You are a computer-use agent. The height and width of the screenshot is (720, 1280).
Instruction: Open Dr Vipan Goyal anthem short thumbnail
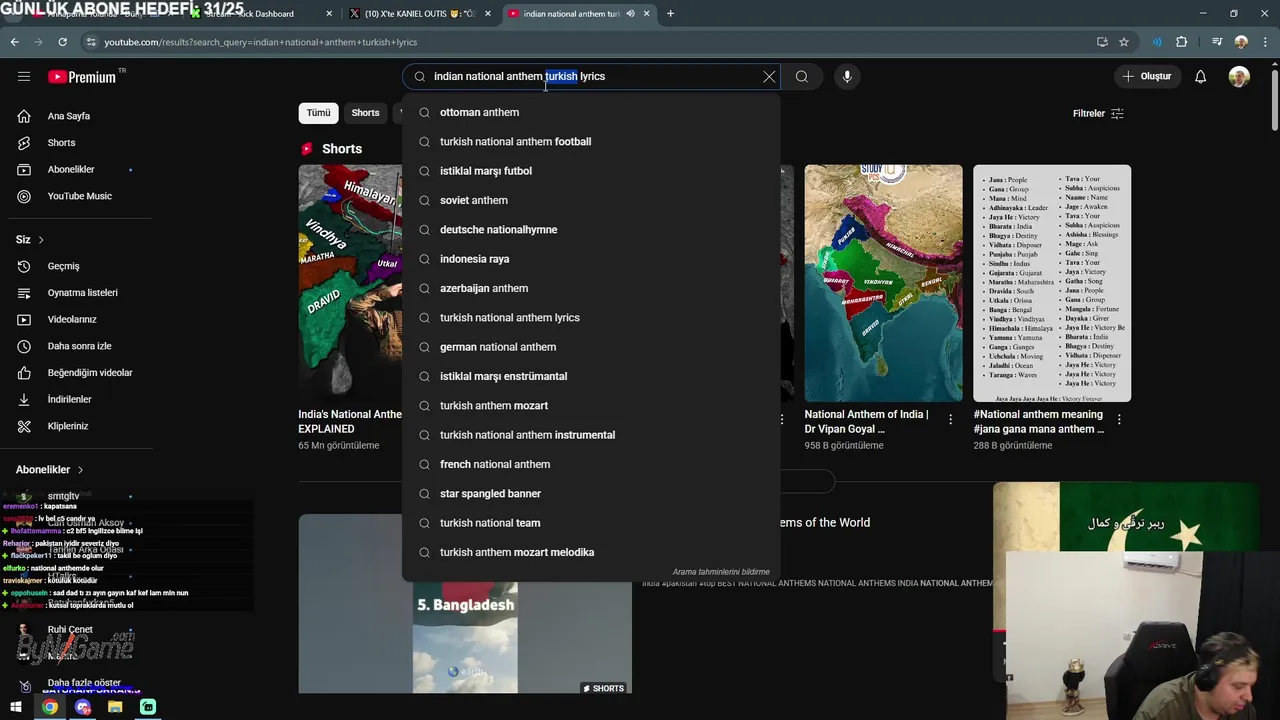click(x=883, y=283)
